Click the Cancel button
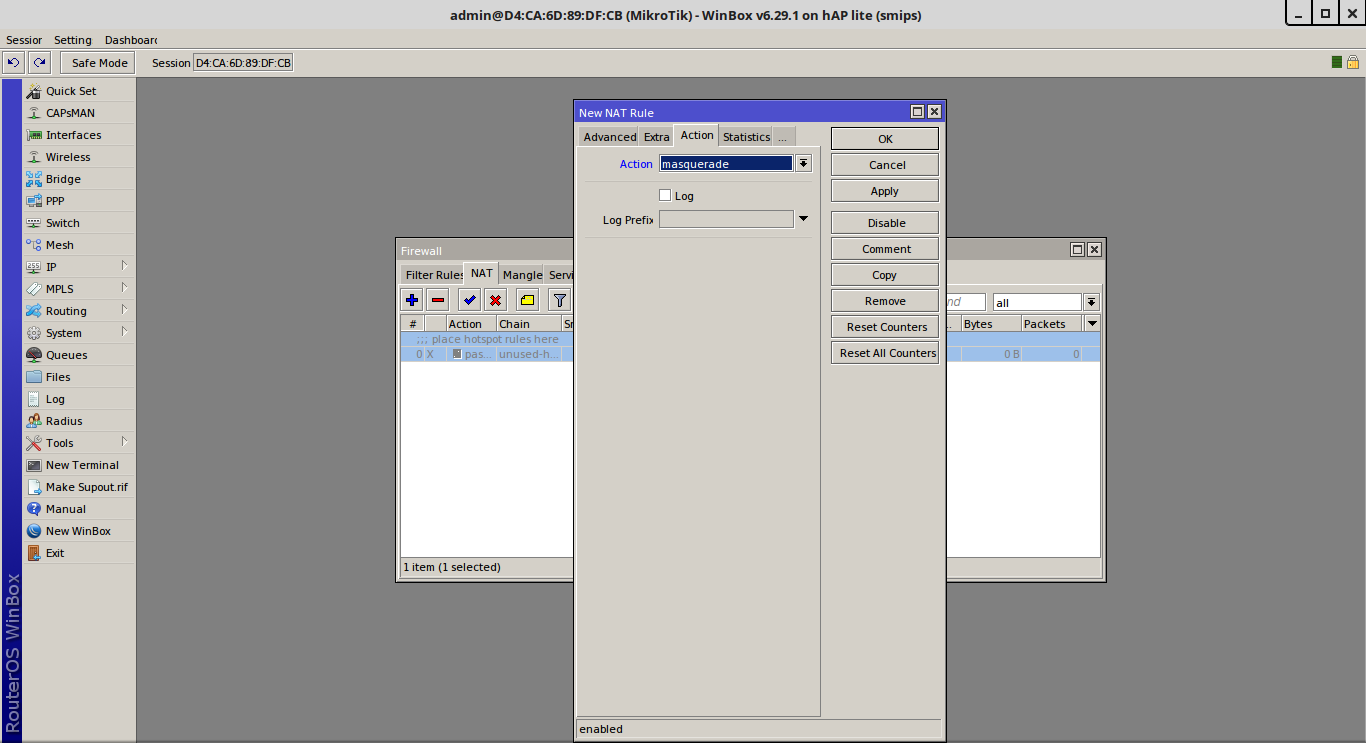1366x743 pixels. pos(885,165)
